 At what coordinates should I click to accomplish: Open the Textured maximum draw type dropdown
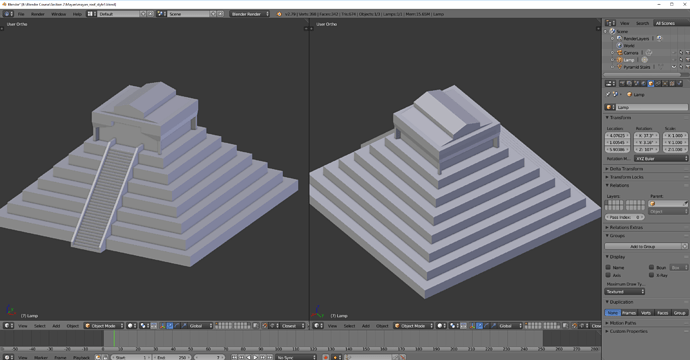(x=625, y=291)
